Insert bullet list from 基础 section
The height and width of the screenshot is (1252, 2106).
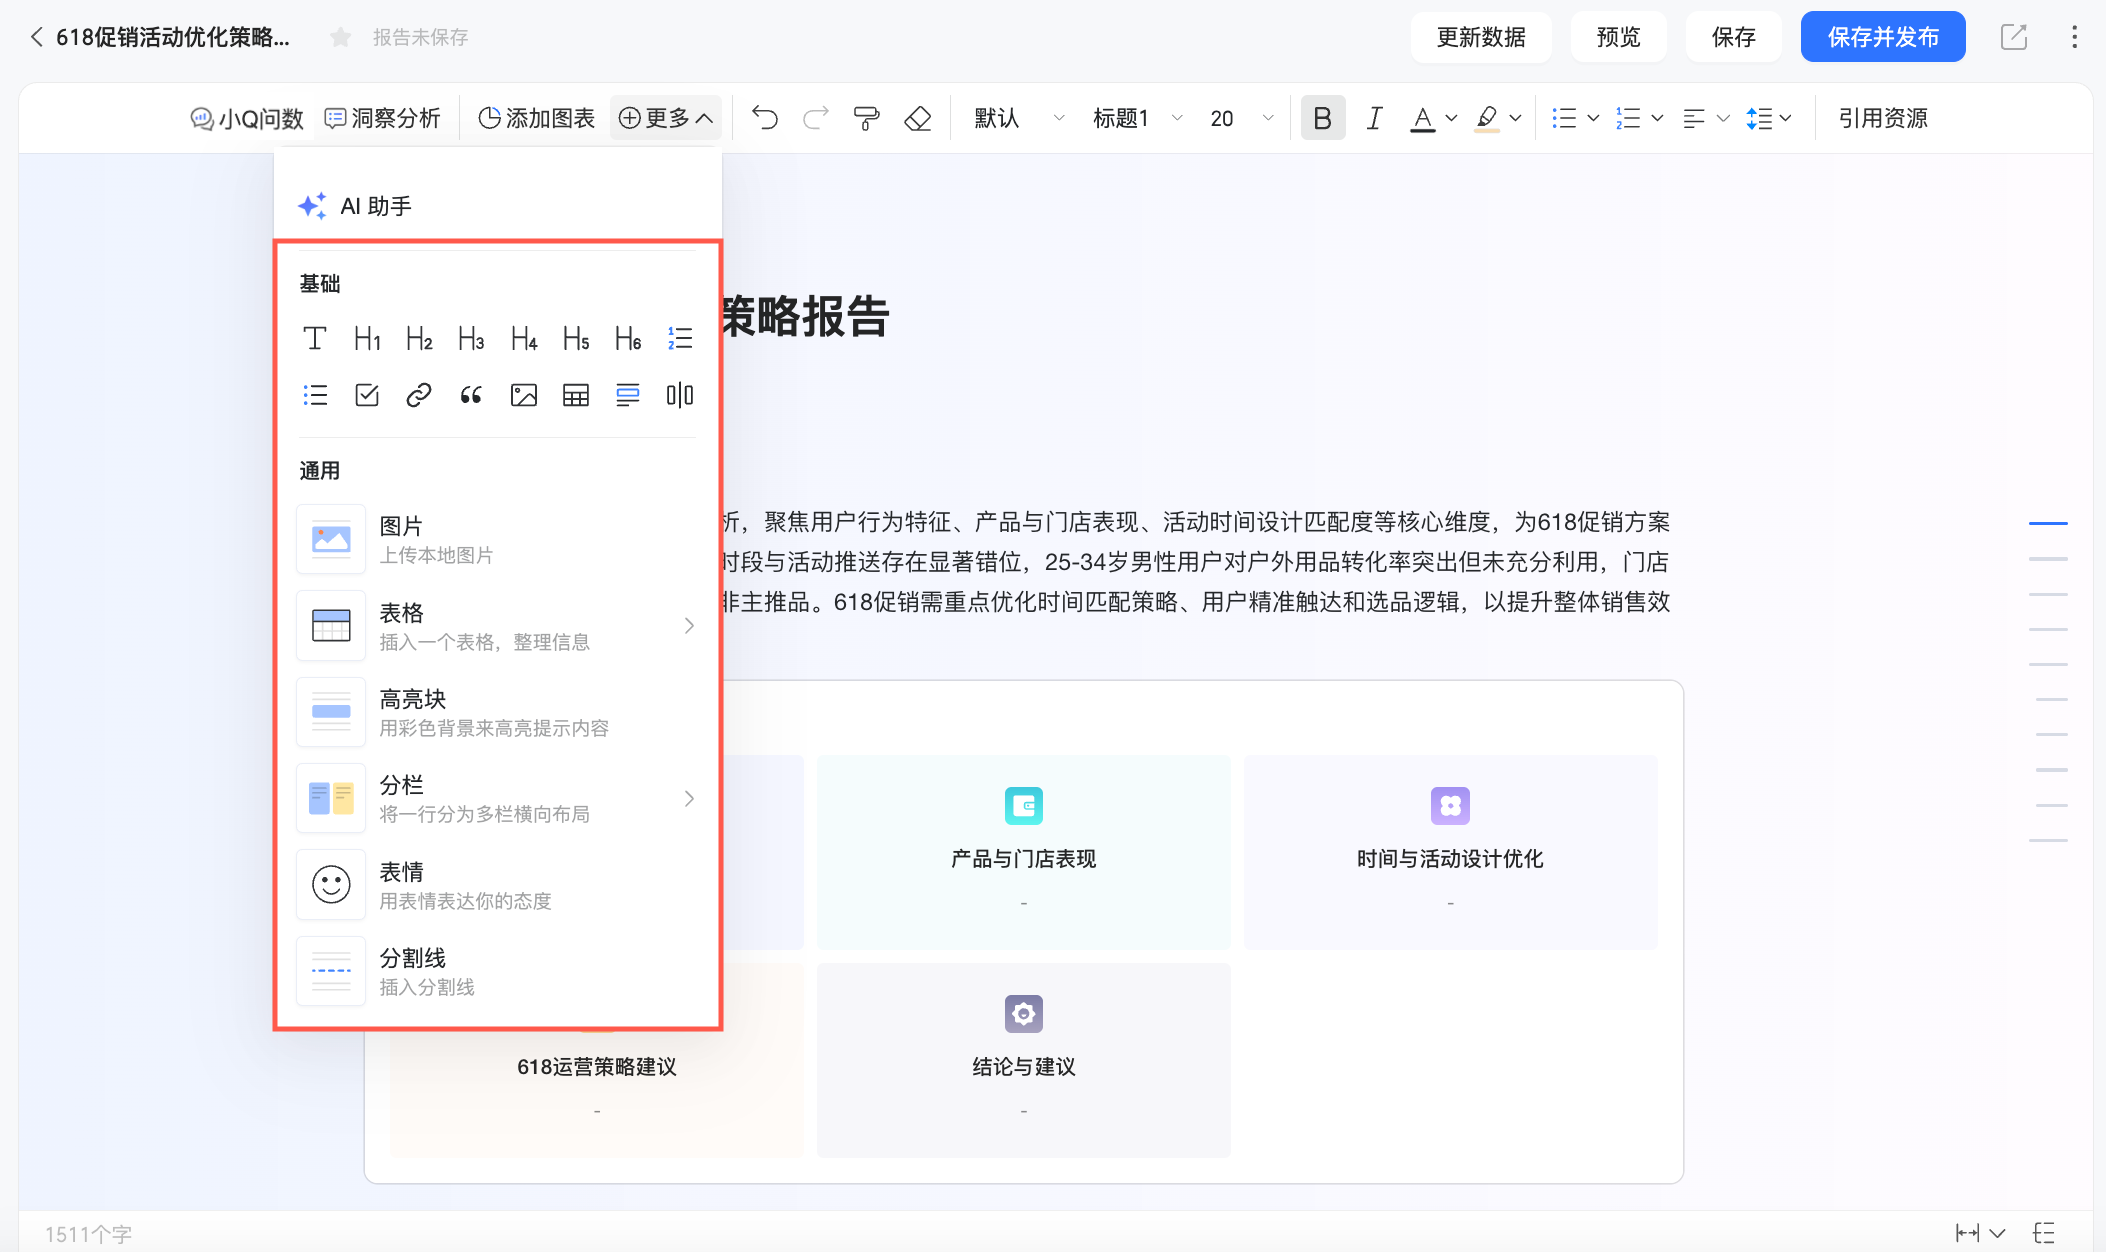[x=315, y=395]
